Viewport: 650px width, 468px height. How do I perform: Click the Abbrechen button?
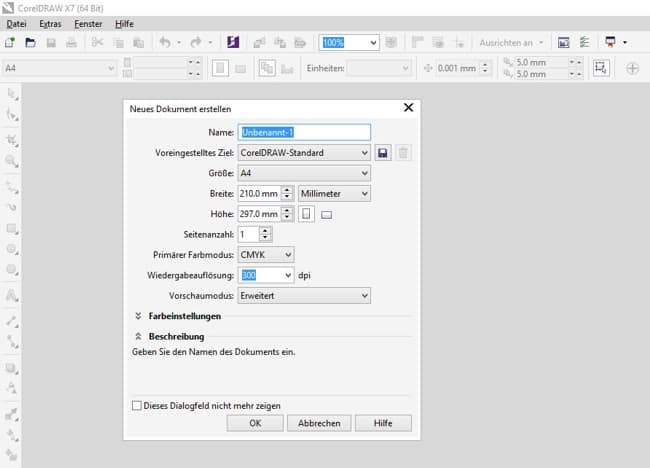319,423
